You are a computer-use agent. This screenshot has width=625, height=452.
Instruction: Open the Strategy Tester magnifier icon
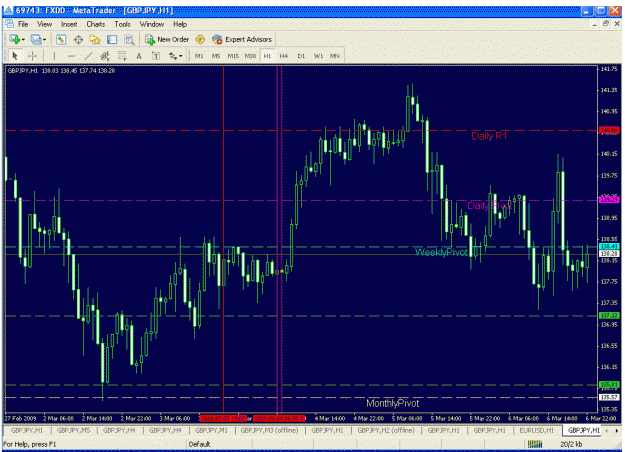(x=129, y=39)
